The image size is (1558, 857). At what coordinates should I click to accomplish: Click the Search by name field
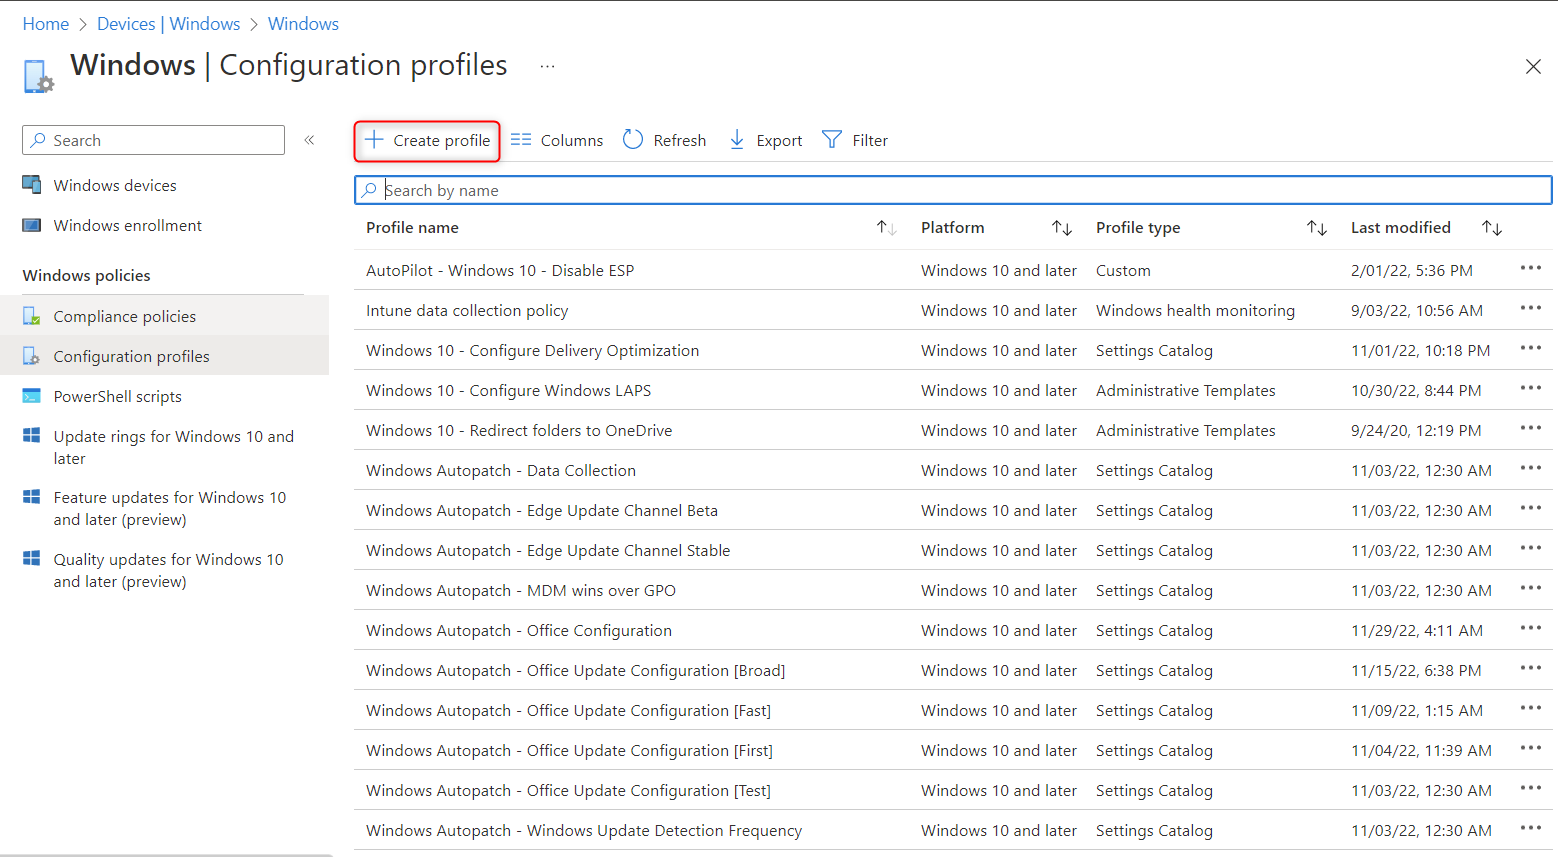point(950,190)
